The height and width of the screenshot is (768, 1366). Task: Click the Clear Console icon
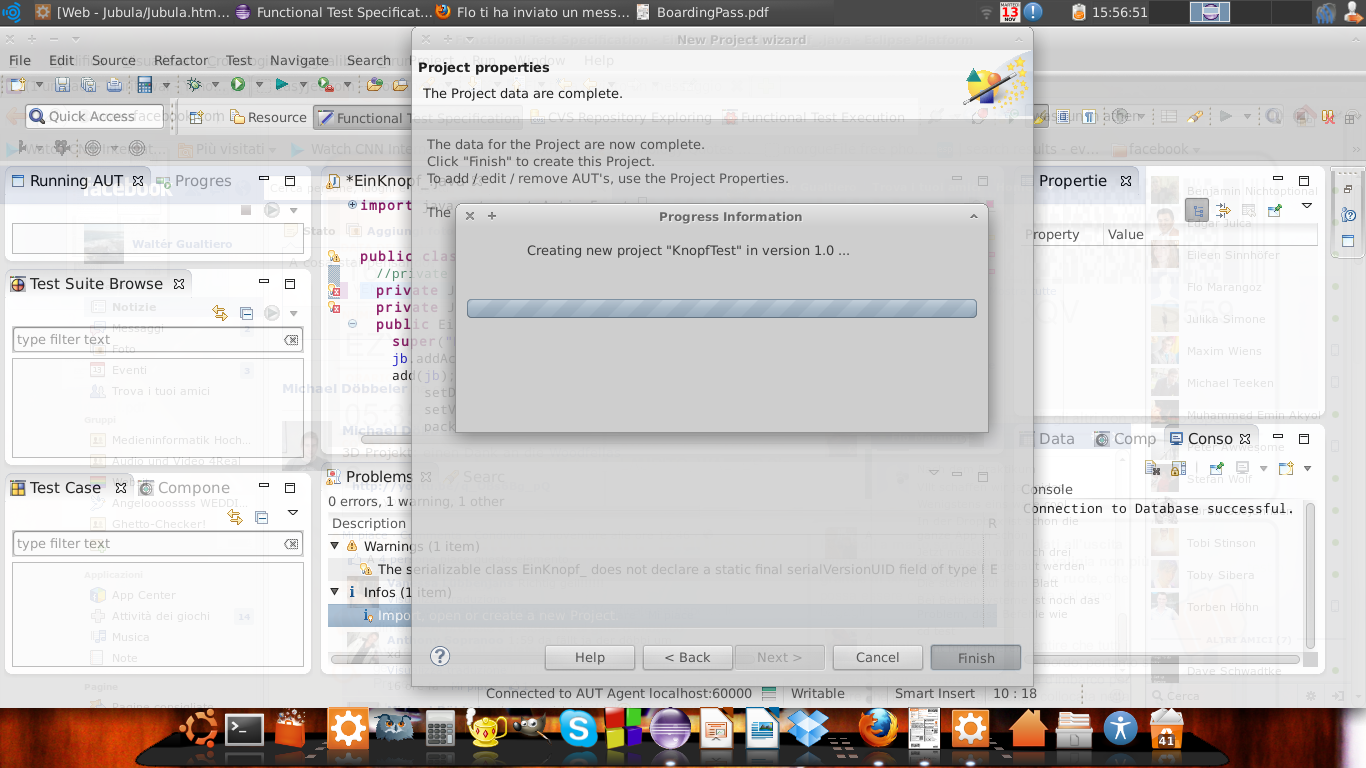(x=1153, y=468)
